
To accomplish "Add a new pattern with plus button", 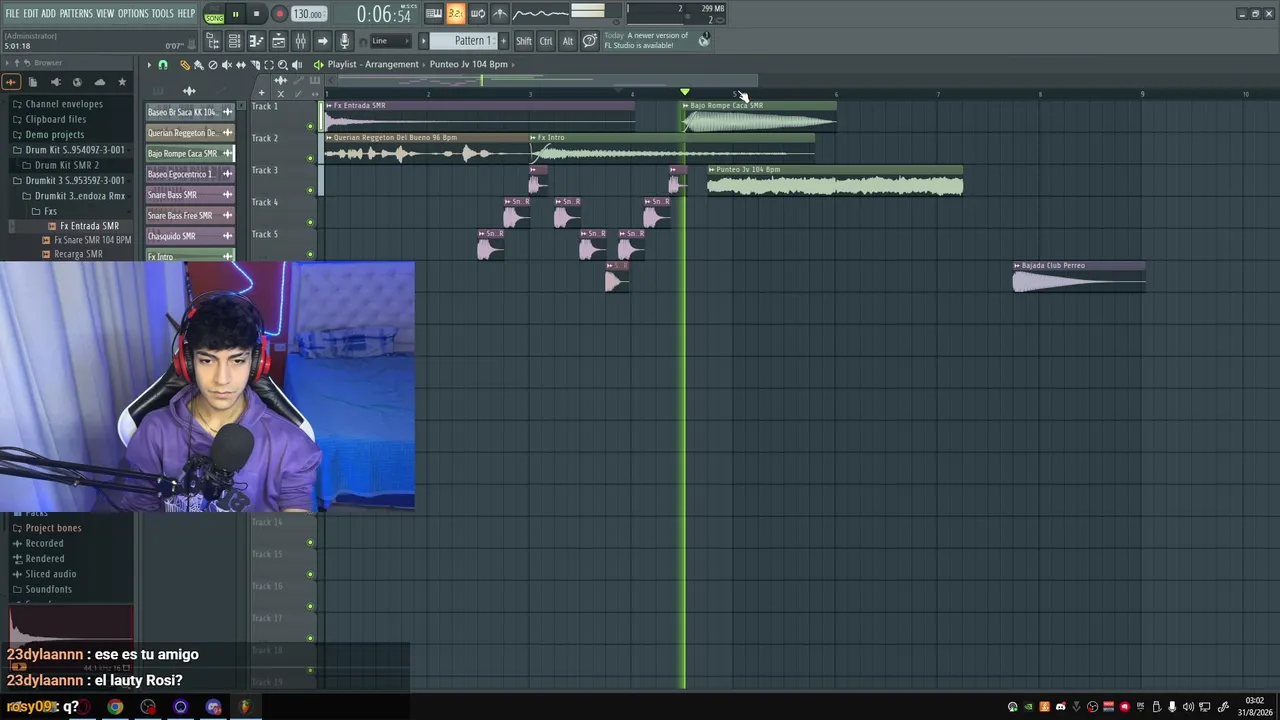I will point(503,41).
